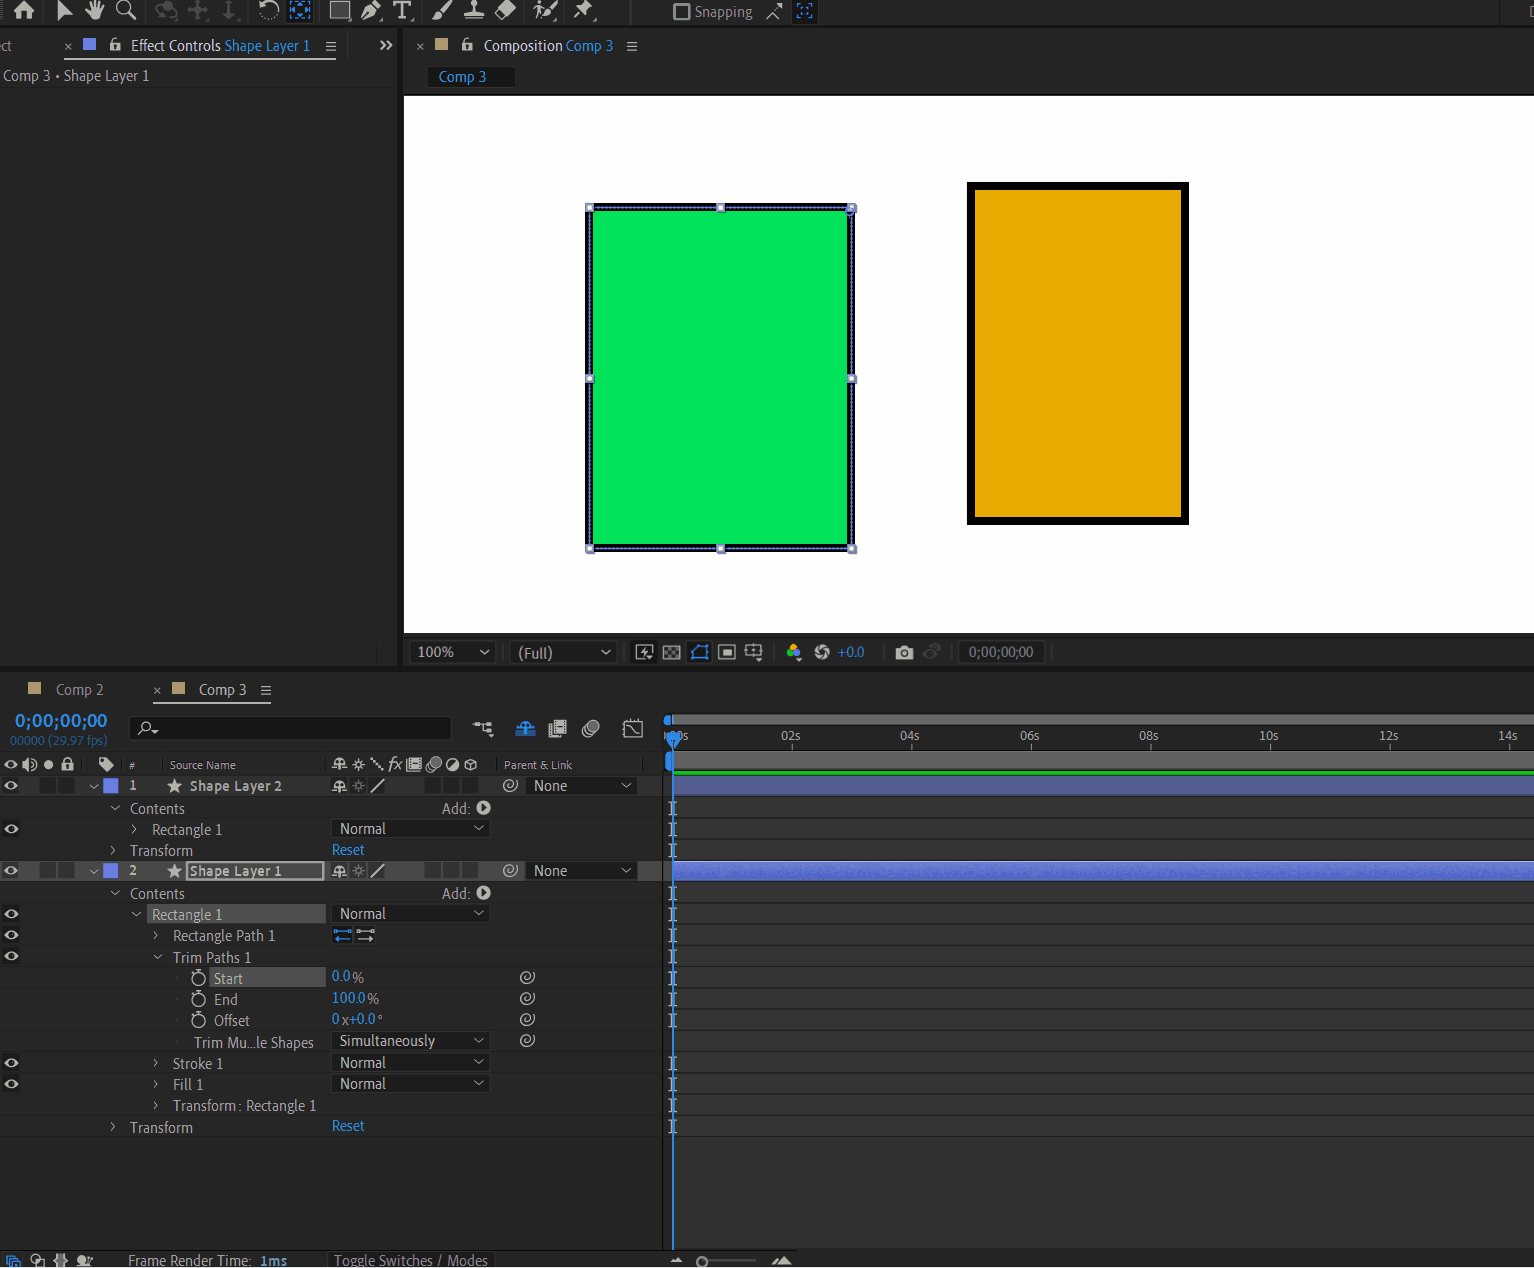The height and width of the screenshot is (1268, 1534).
Task: Open the Graph Editor in timeline
Action: (x=632, y=729)
